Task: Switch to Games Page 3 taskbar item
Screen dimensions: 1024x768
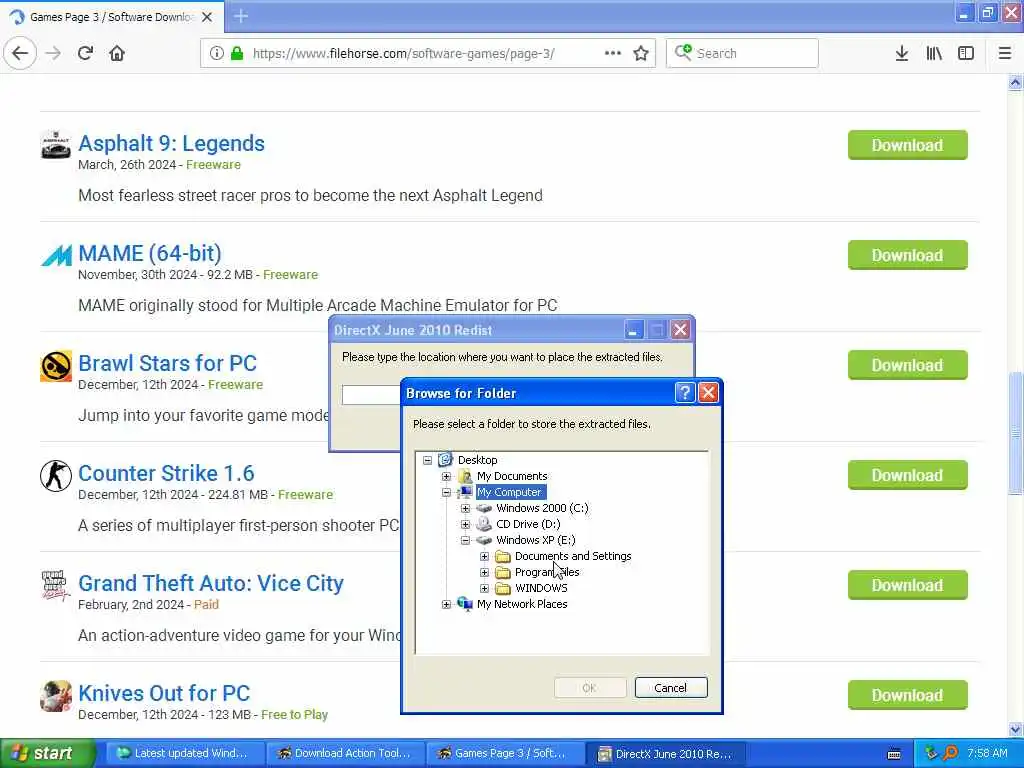Action: tap(504, 754)
